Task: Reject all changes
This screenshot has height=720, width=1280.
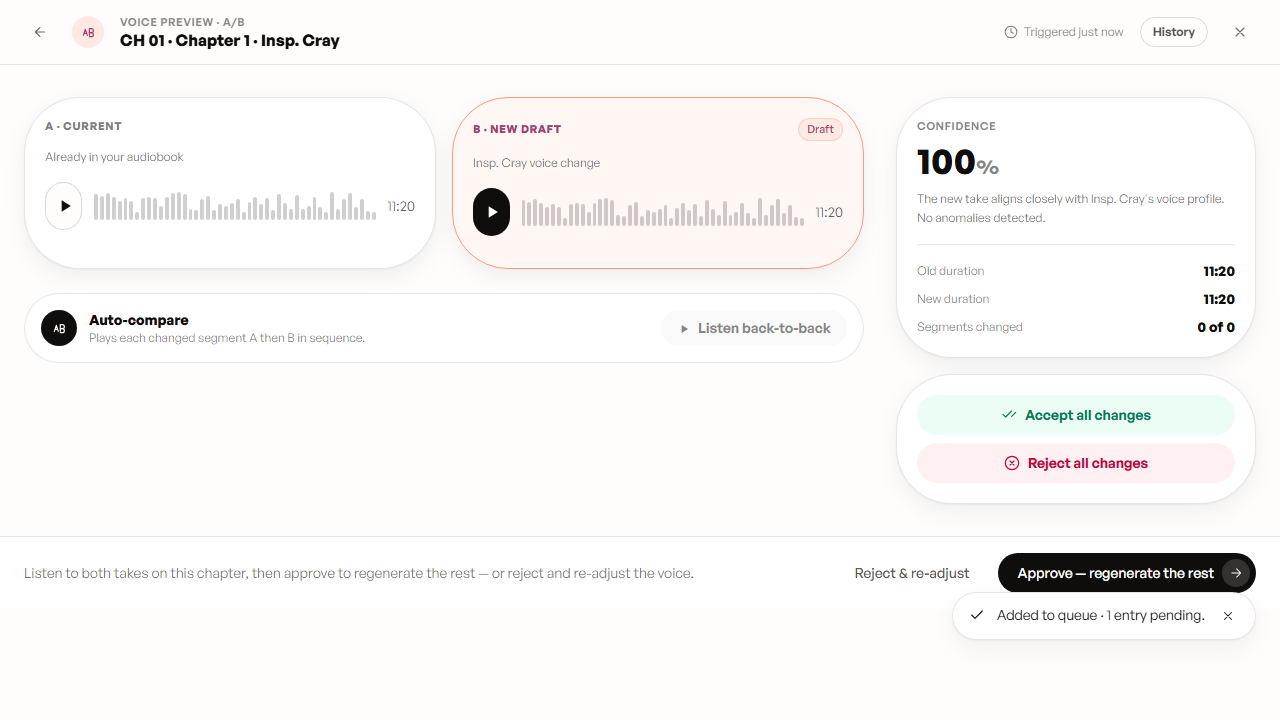Action: point(1076,463)
